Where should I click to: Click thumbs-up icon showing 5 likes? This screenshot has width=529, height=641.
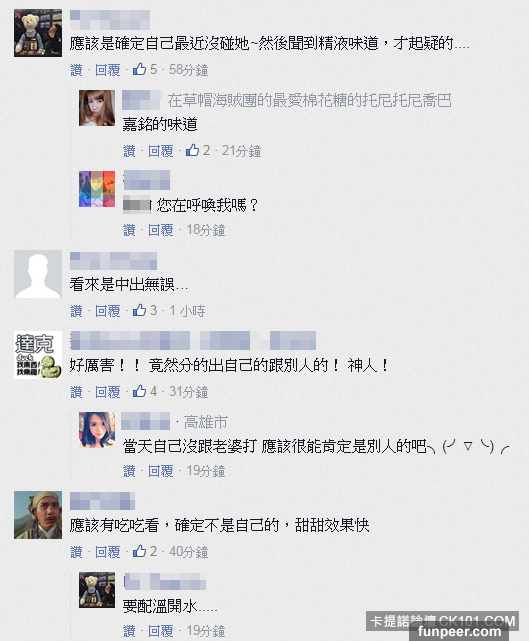pos(139,69)
